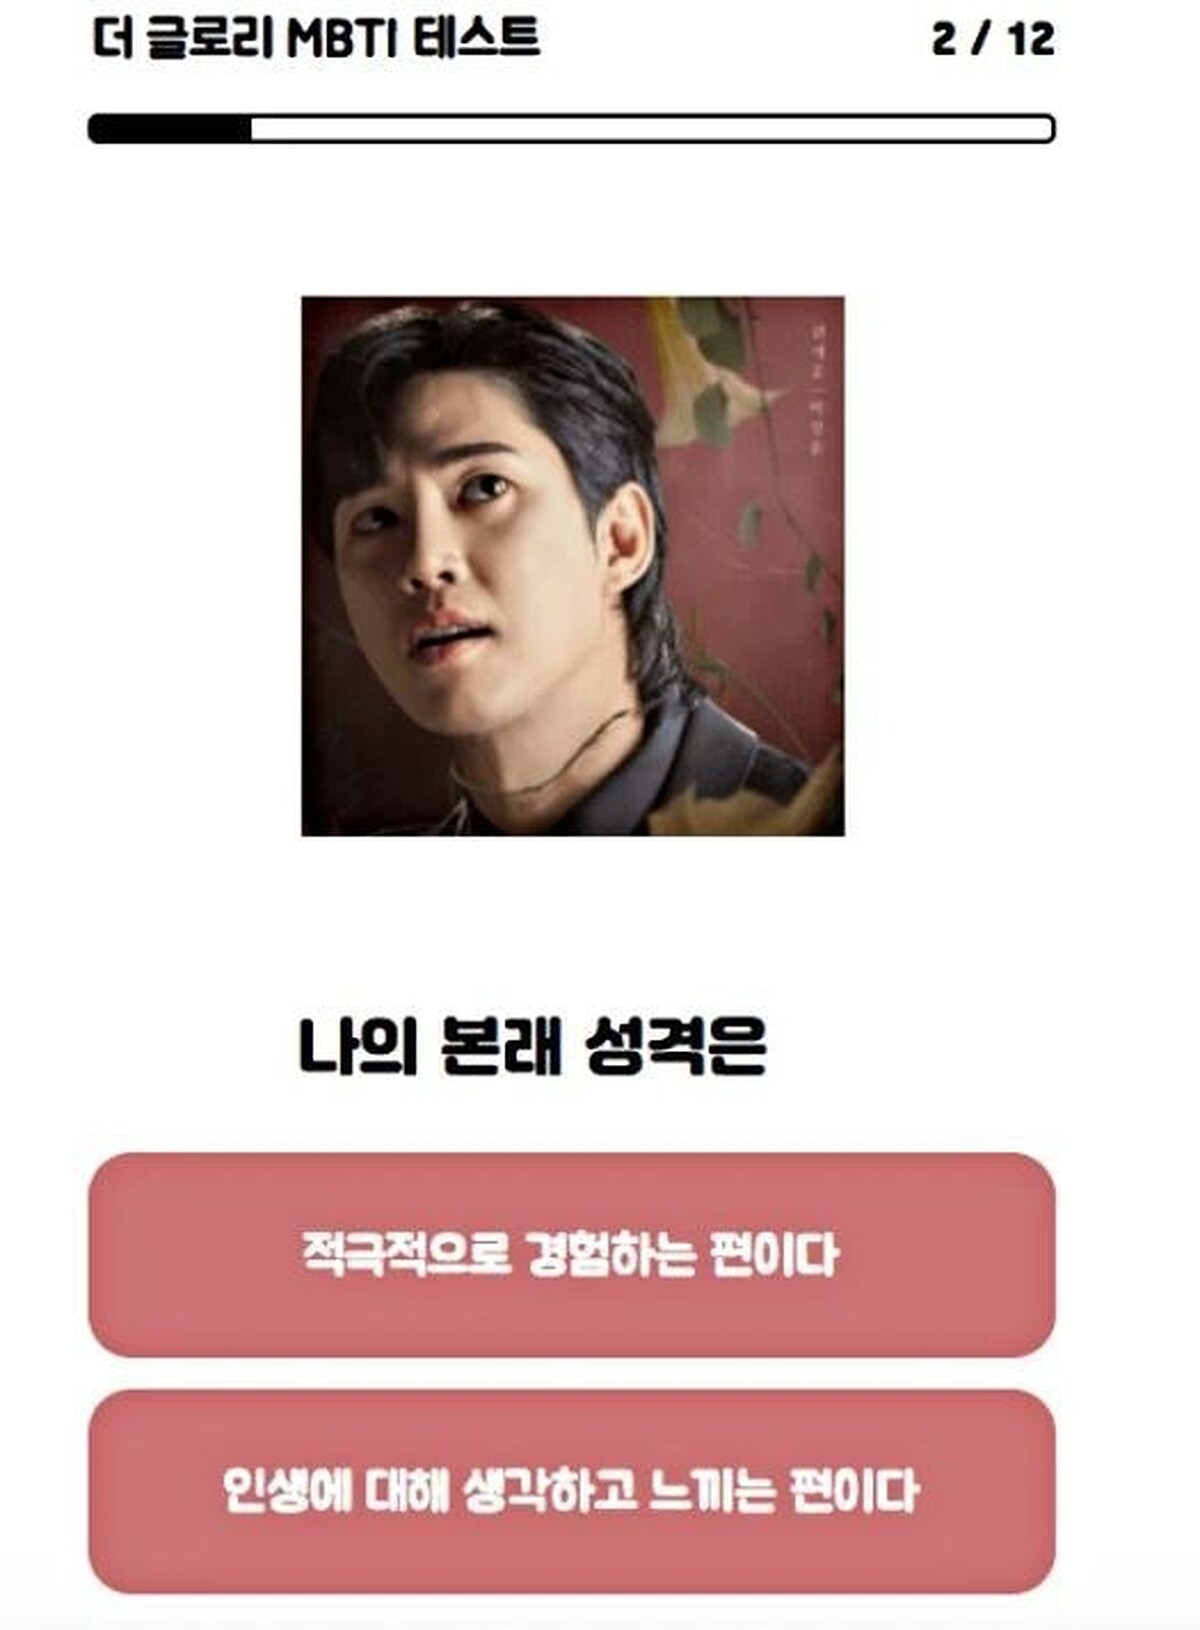Click the word '성격은' in the question
Viewport: 1200px width, 1630px height.
[676, 1047]
